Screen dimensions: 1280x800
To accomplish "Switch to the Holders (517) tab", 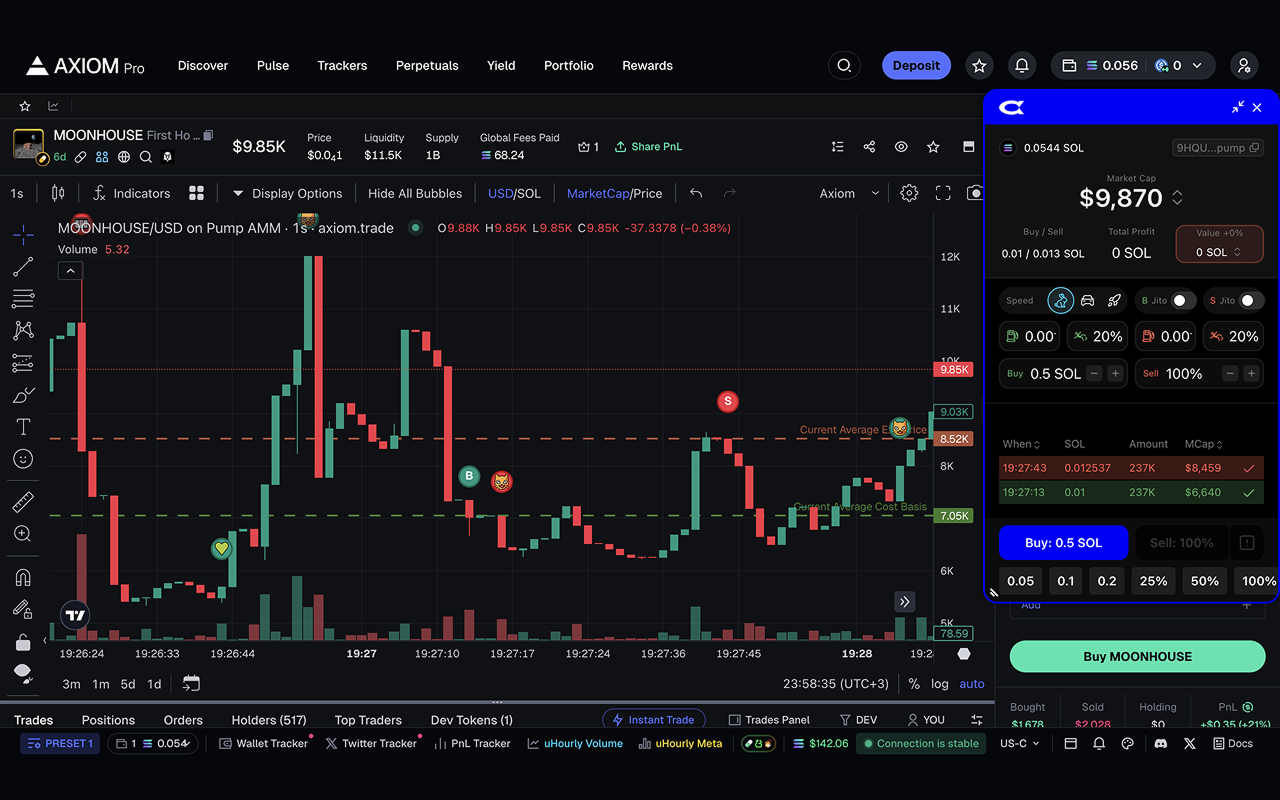I will (269, 720).
